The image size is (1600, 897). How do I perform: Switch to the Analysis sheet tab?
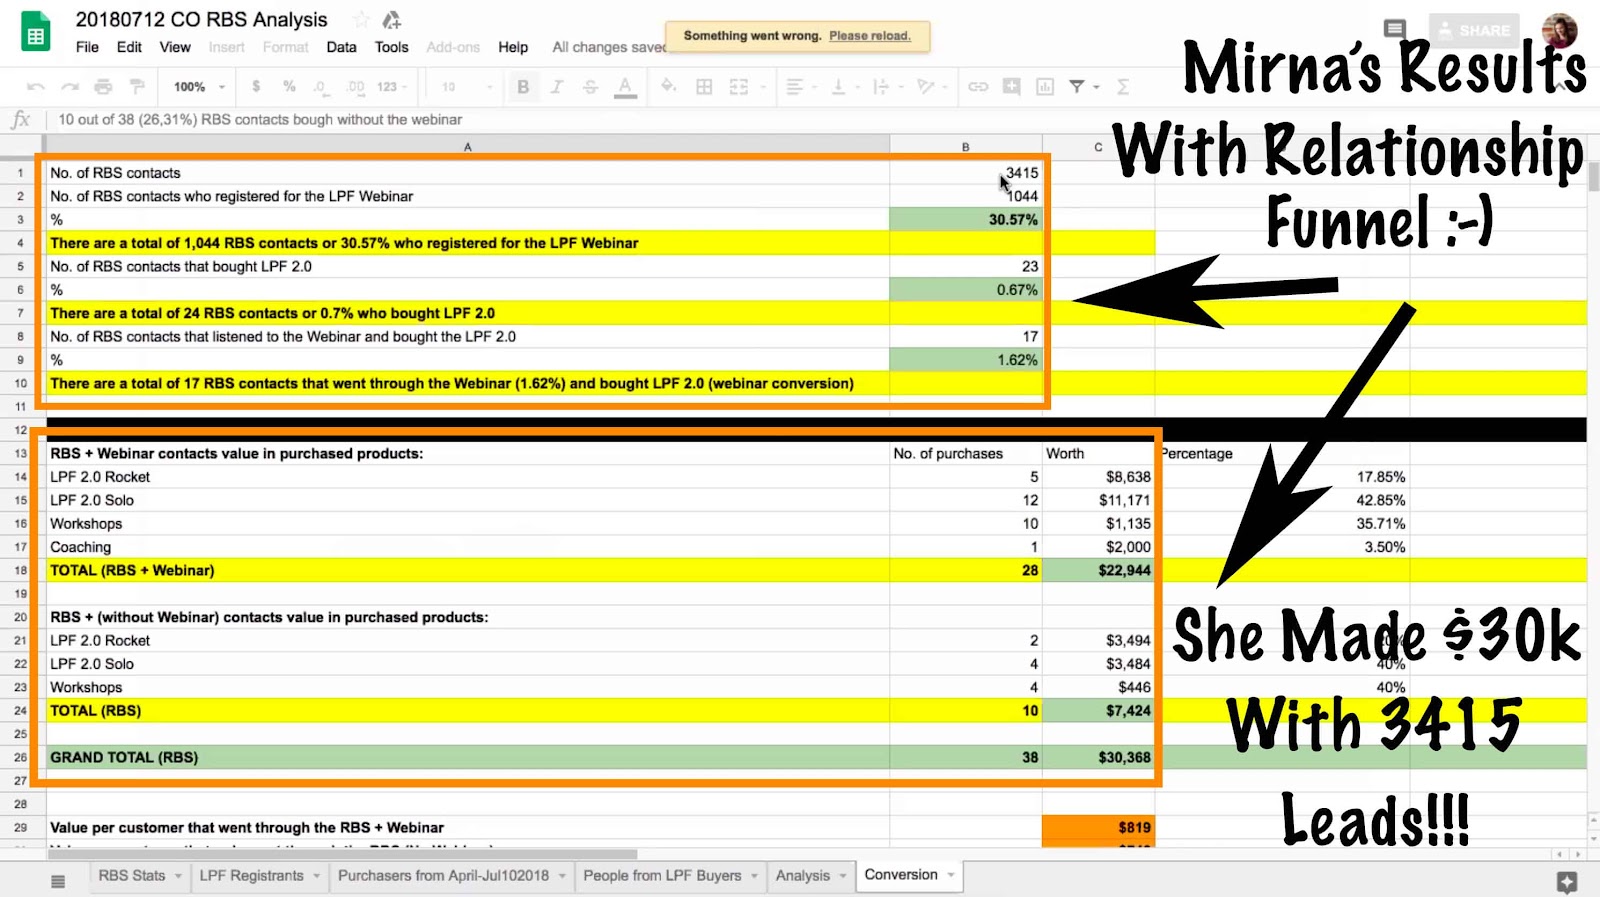[803, 876]
